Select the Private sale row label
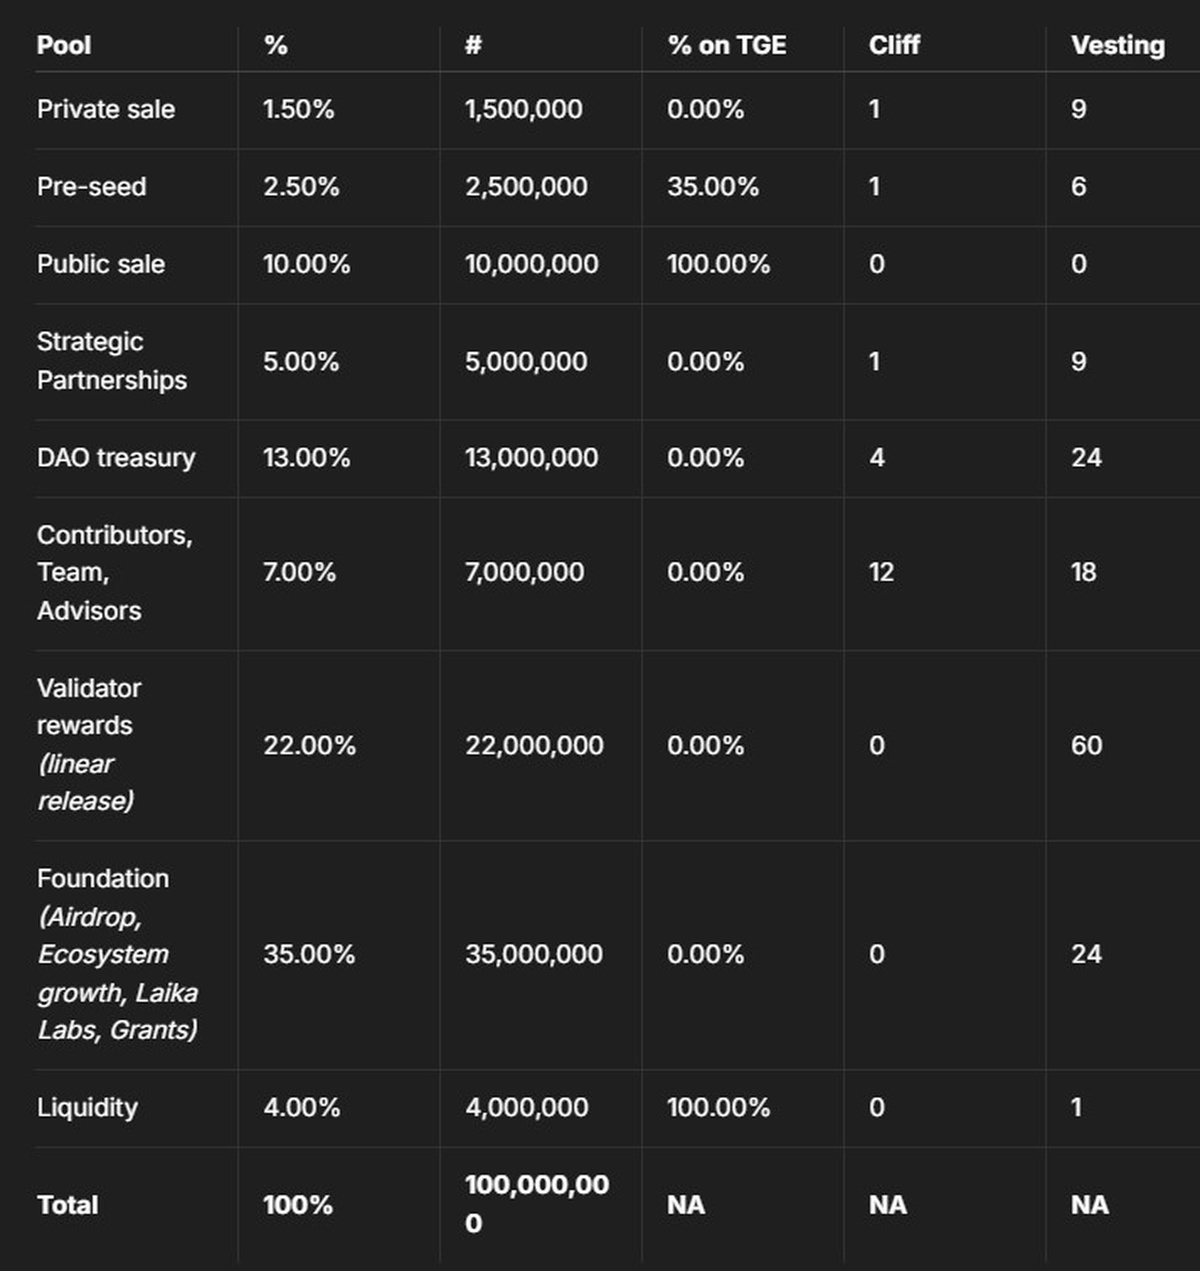1200x1271 pixels. click(106, 110)
